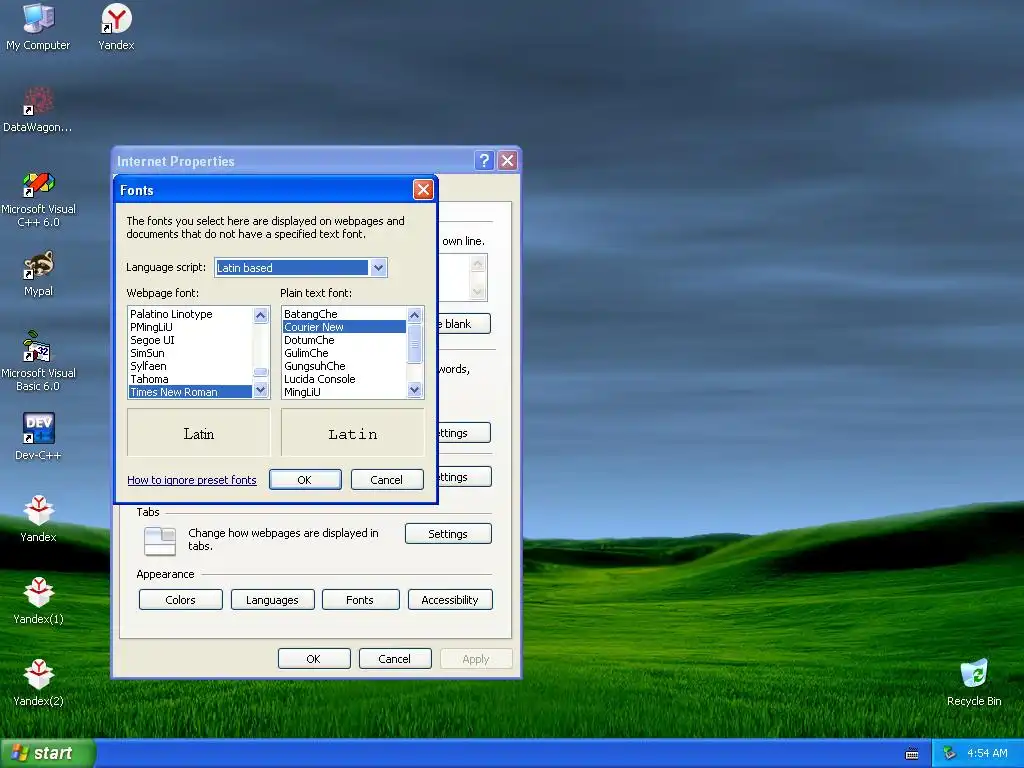
Task: Select BatangChe plain text font
Action: [344, 314]
